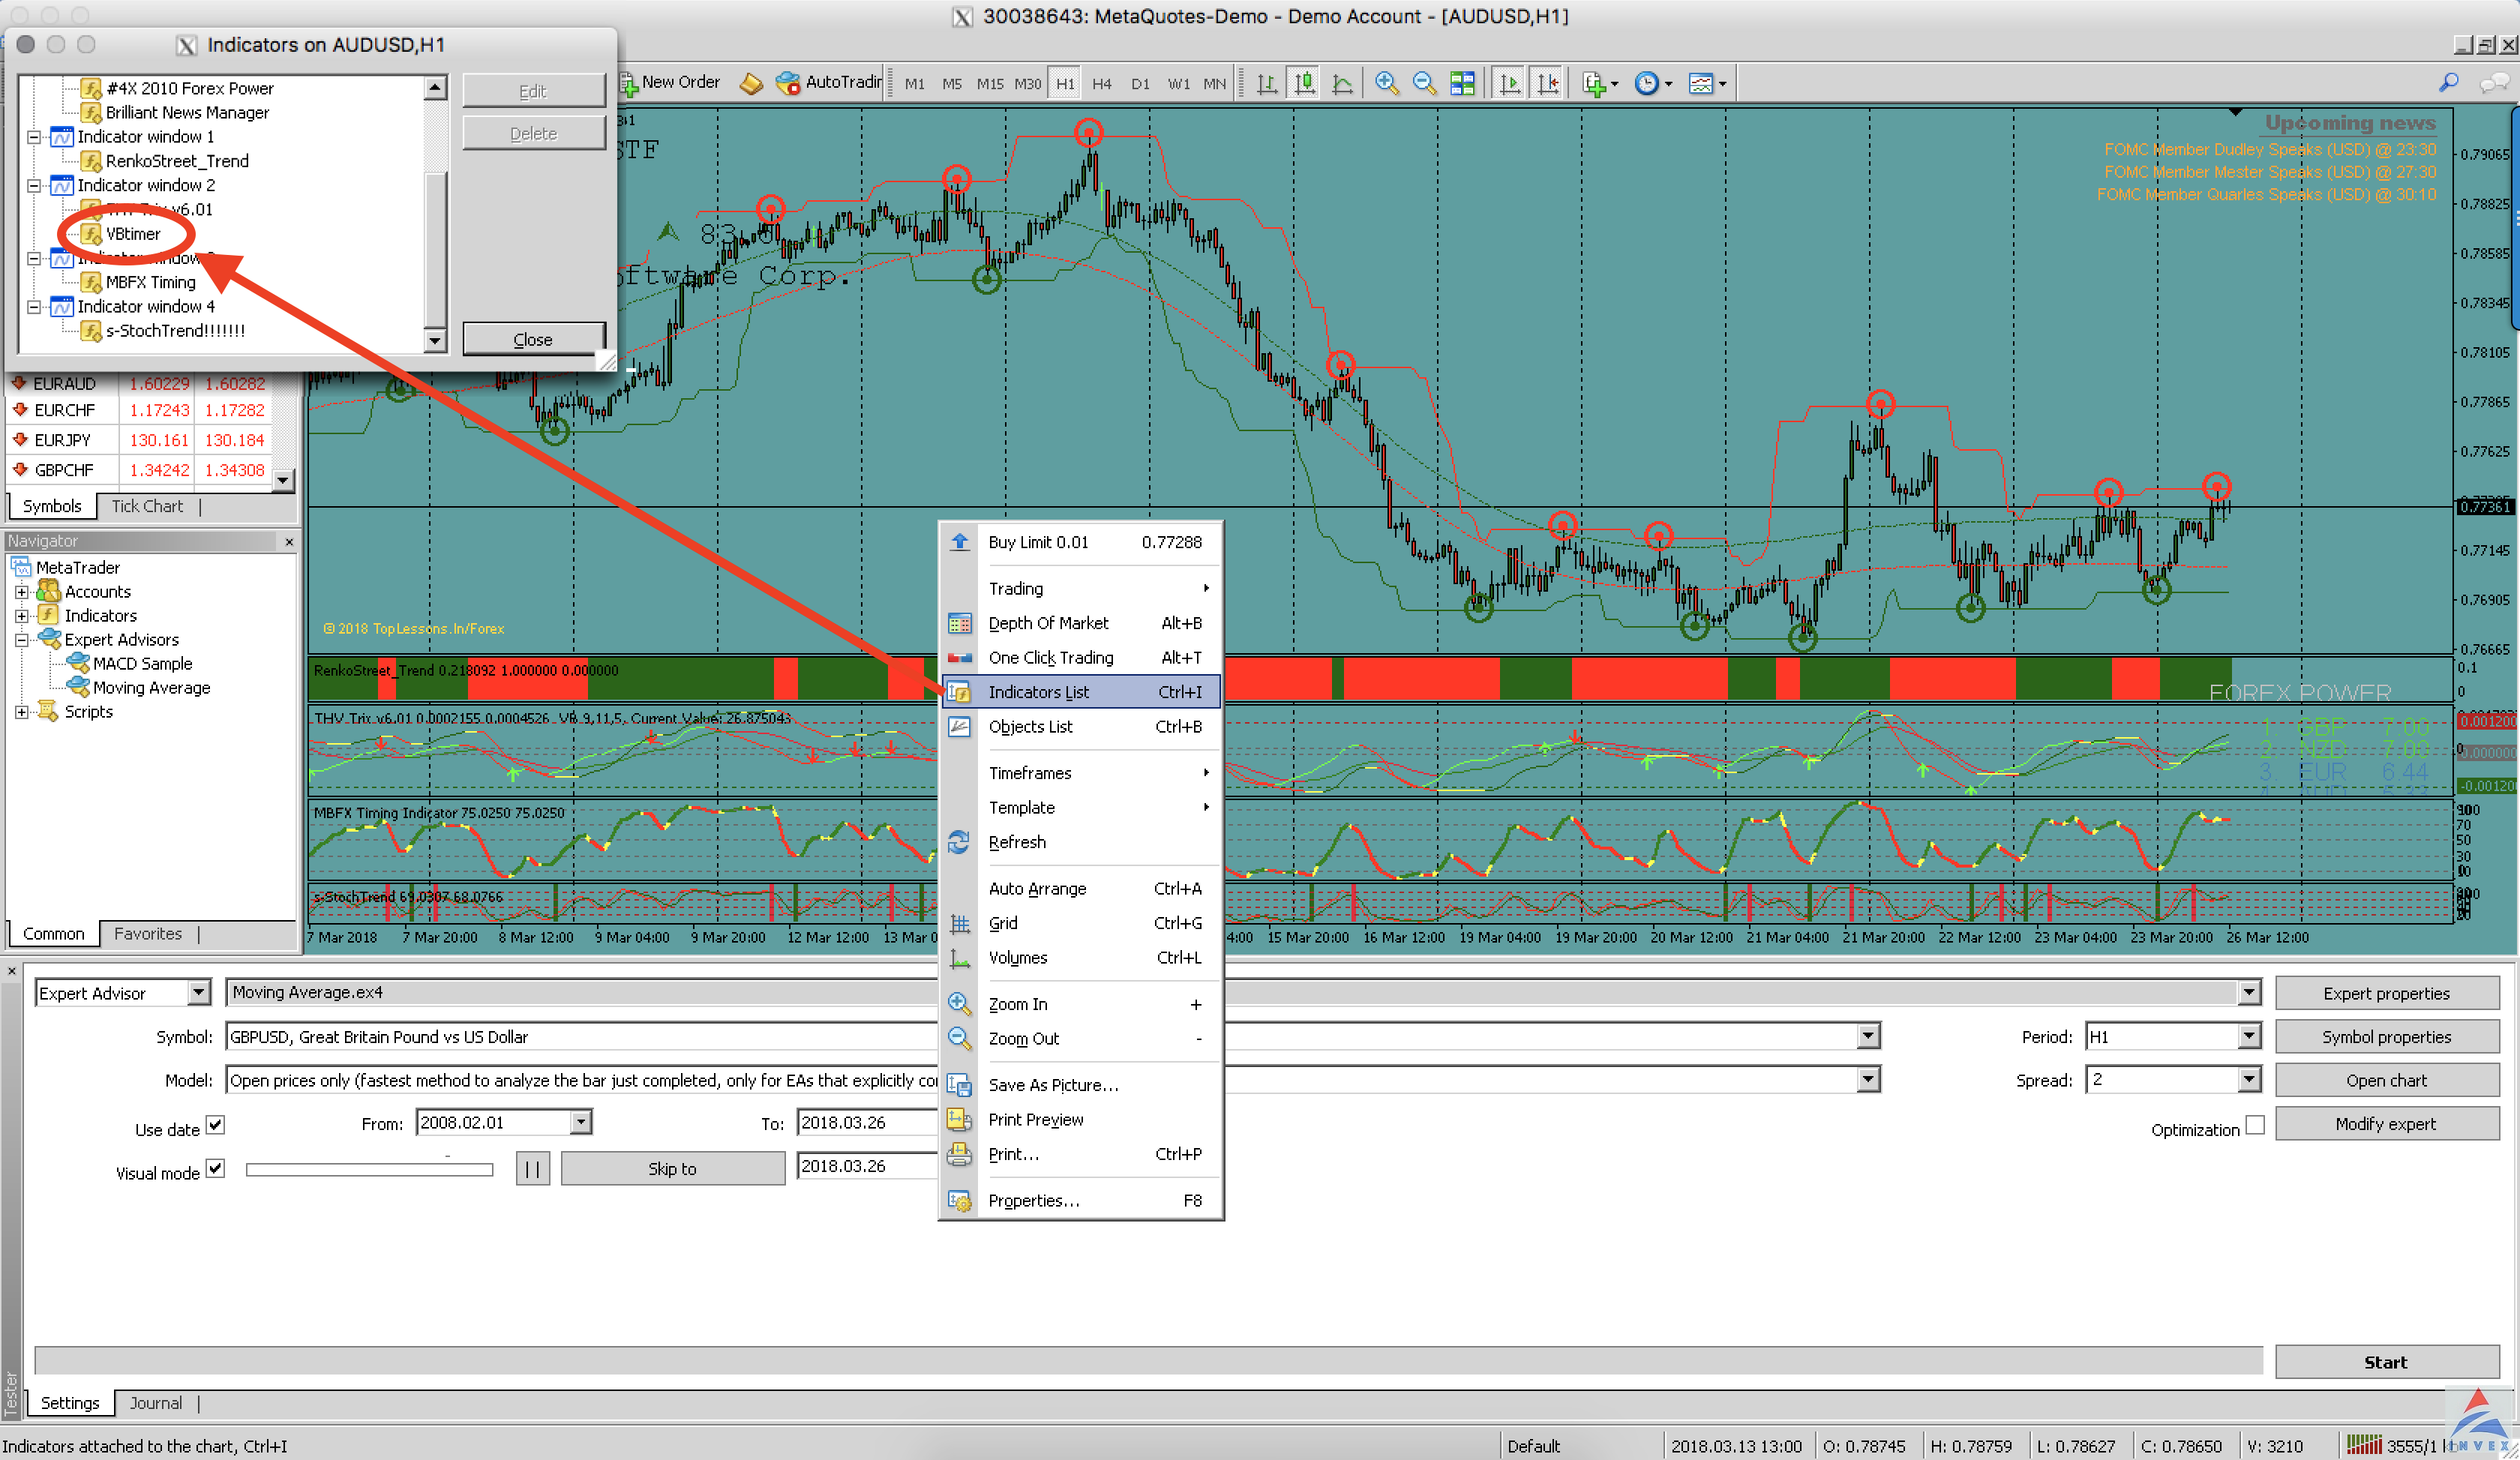The image size is (2520, 1460).
Task: Choose Properties… in context menu
Action: [x=1081, y=1200]
